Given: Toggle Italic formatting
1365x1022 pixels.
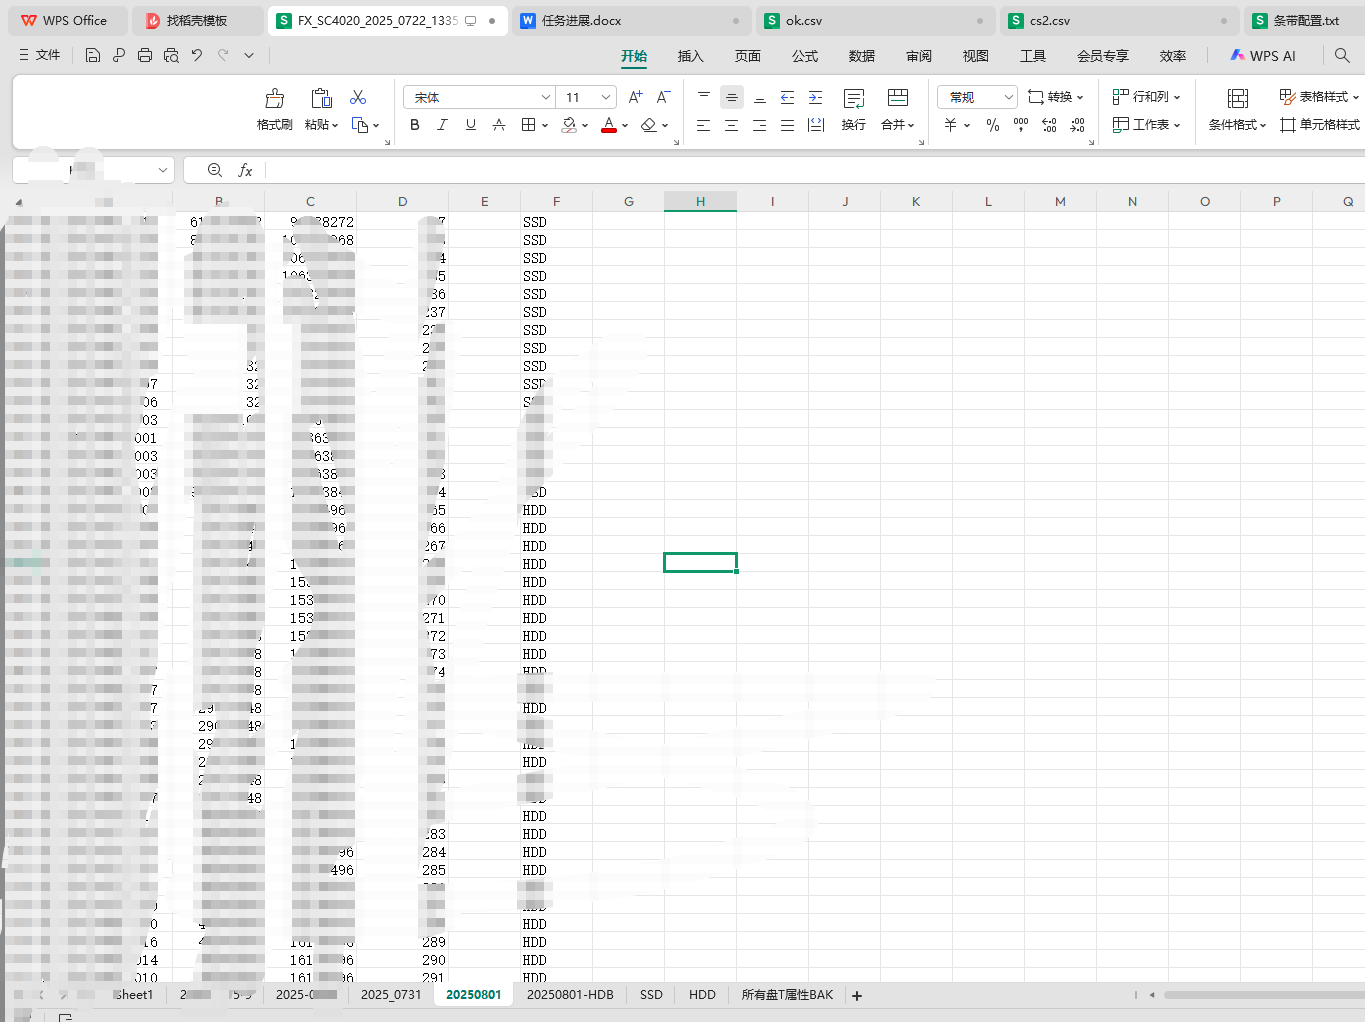Looking at the screenshot, I should pos(442,125).
